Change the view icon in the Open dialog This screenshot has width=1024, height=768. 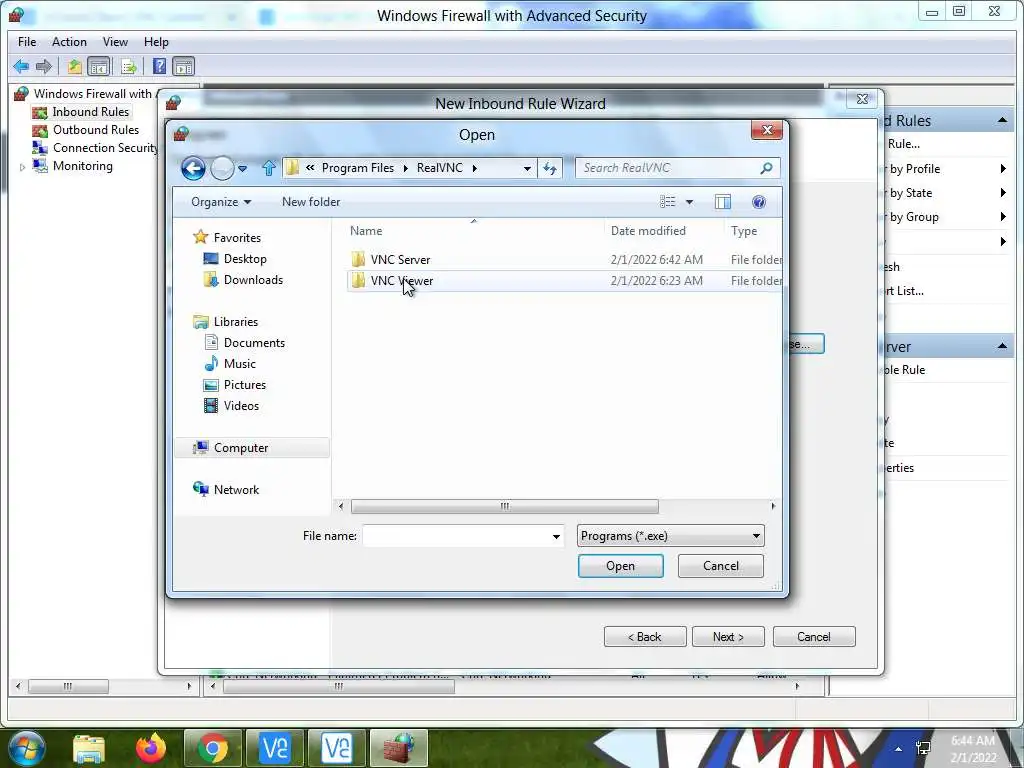tap(667, 202)
